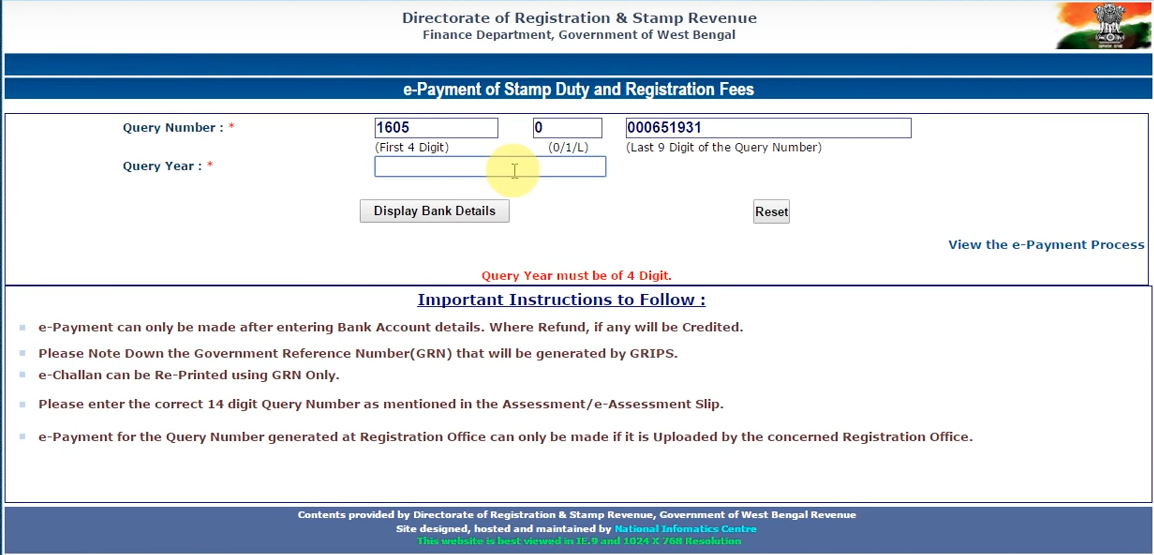Focus the first 4 digit Query Number field

point(436,128)
